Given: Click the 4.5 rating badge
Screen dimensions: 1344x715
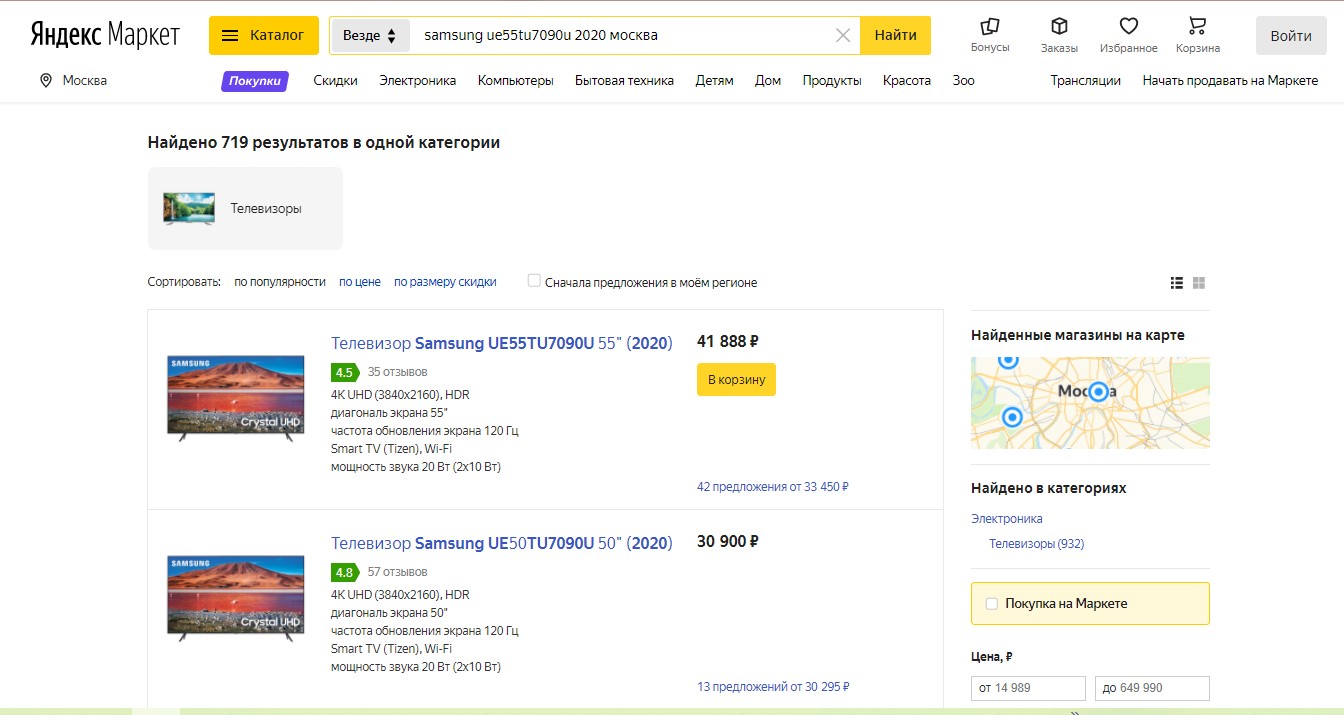Looking at the screenshot, I should pos(344,372).
